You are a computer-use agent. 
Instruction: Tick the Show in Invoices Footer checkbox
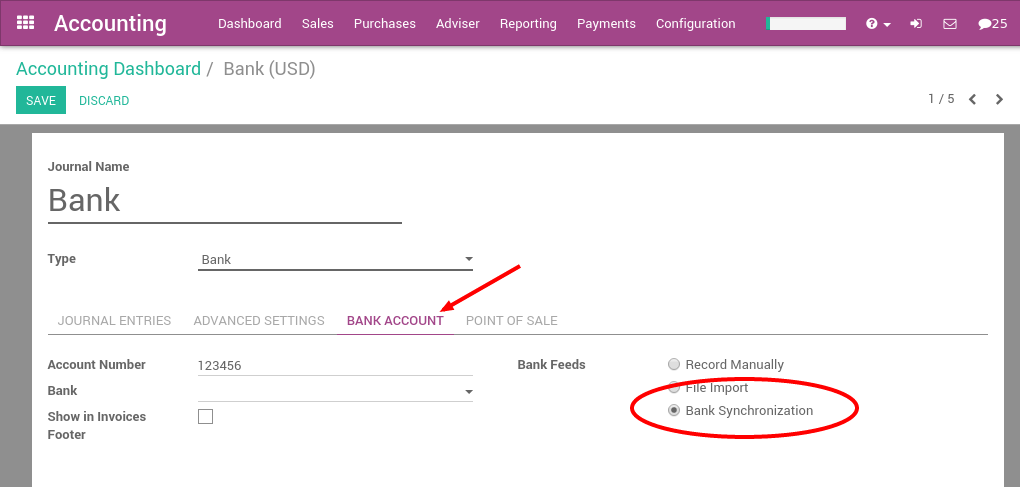coord(206,417)
